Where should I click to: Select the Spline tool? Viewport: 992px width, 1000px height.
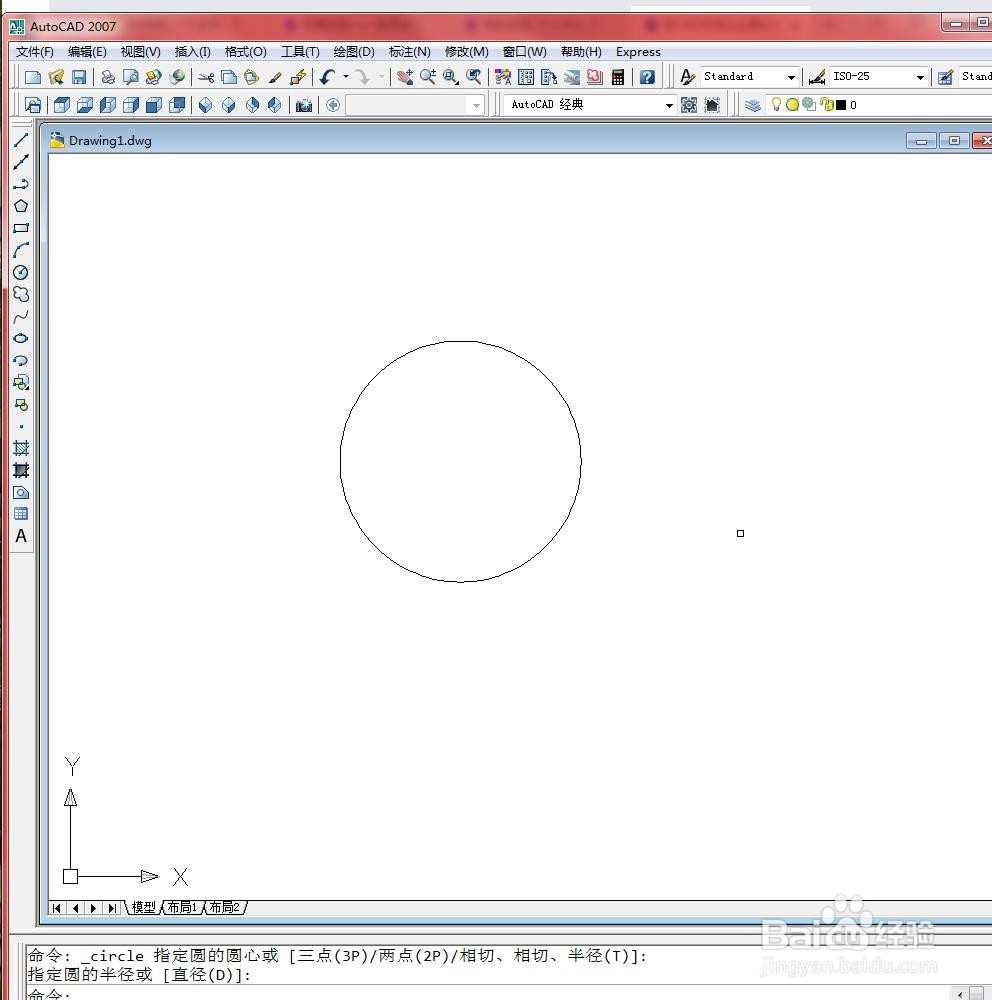21,316
